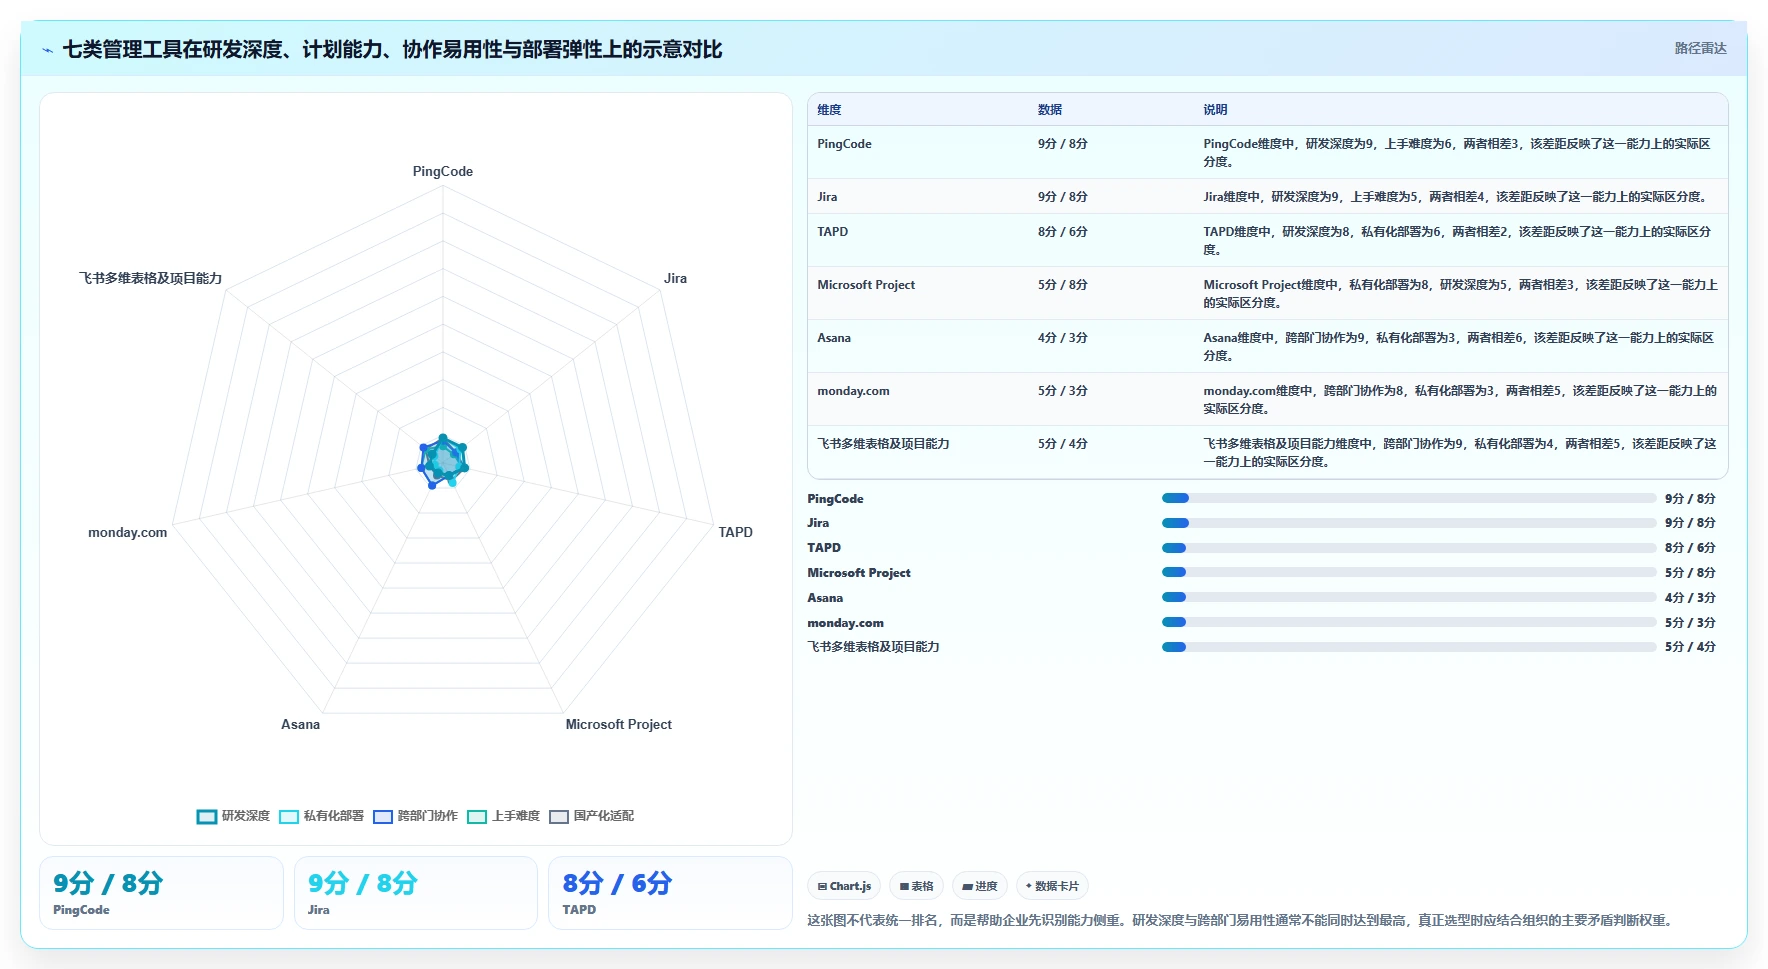Image resolution: width=1768 pixels, height=969 pixels.
Task: Click the 数据 column header
Action: point(1050,110)
